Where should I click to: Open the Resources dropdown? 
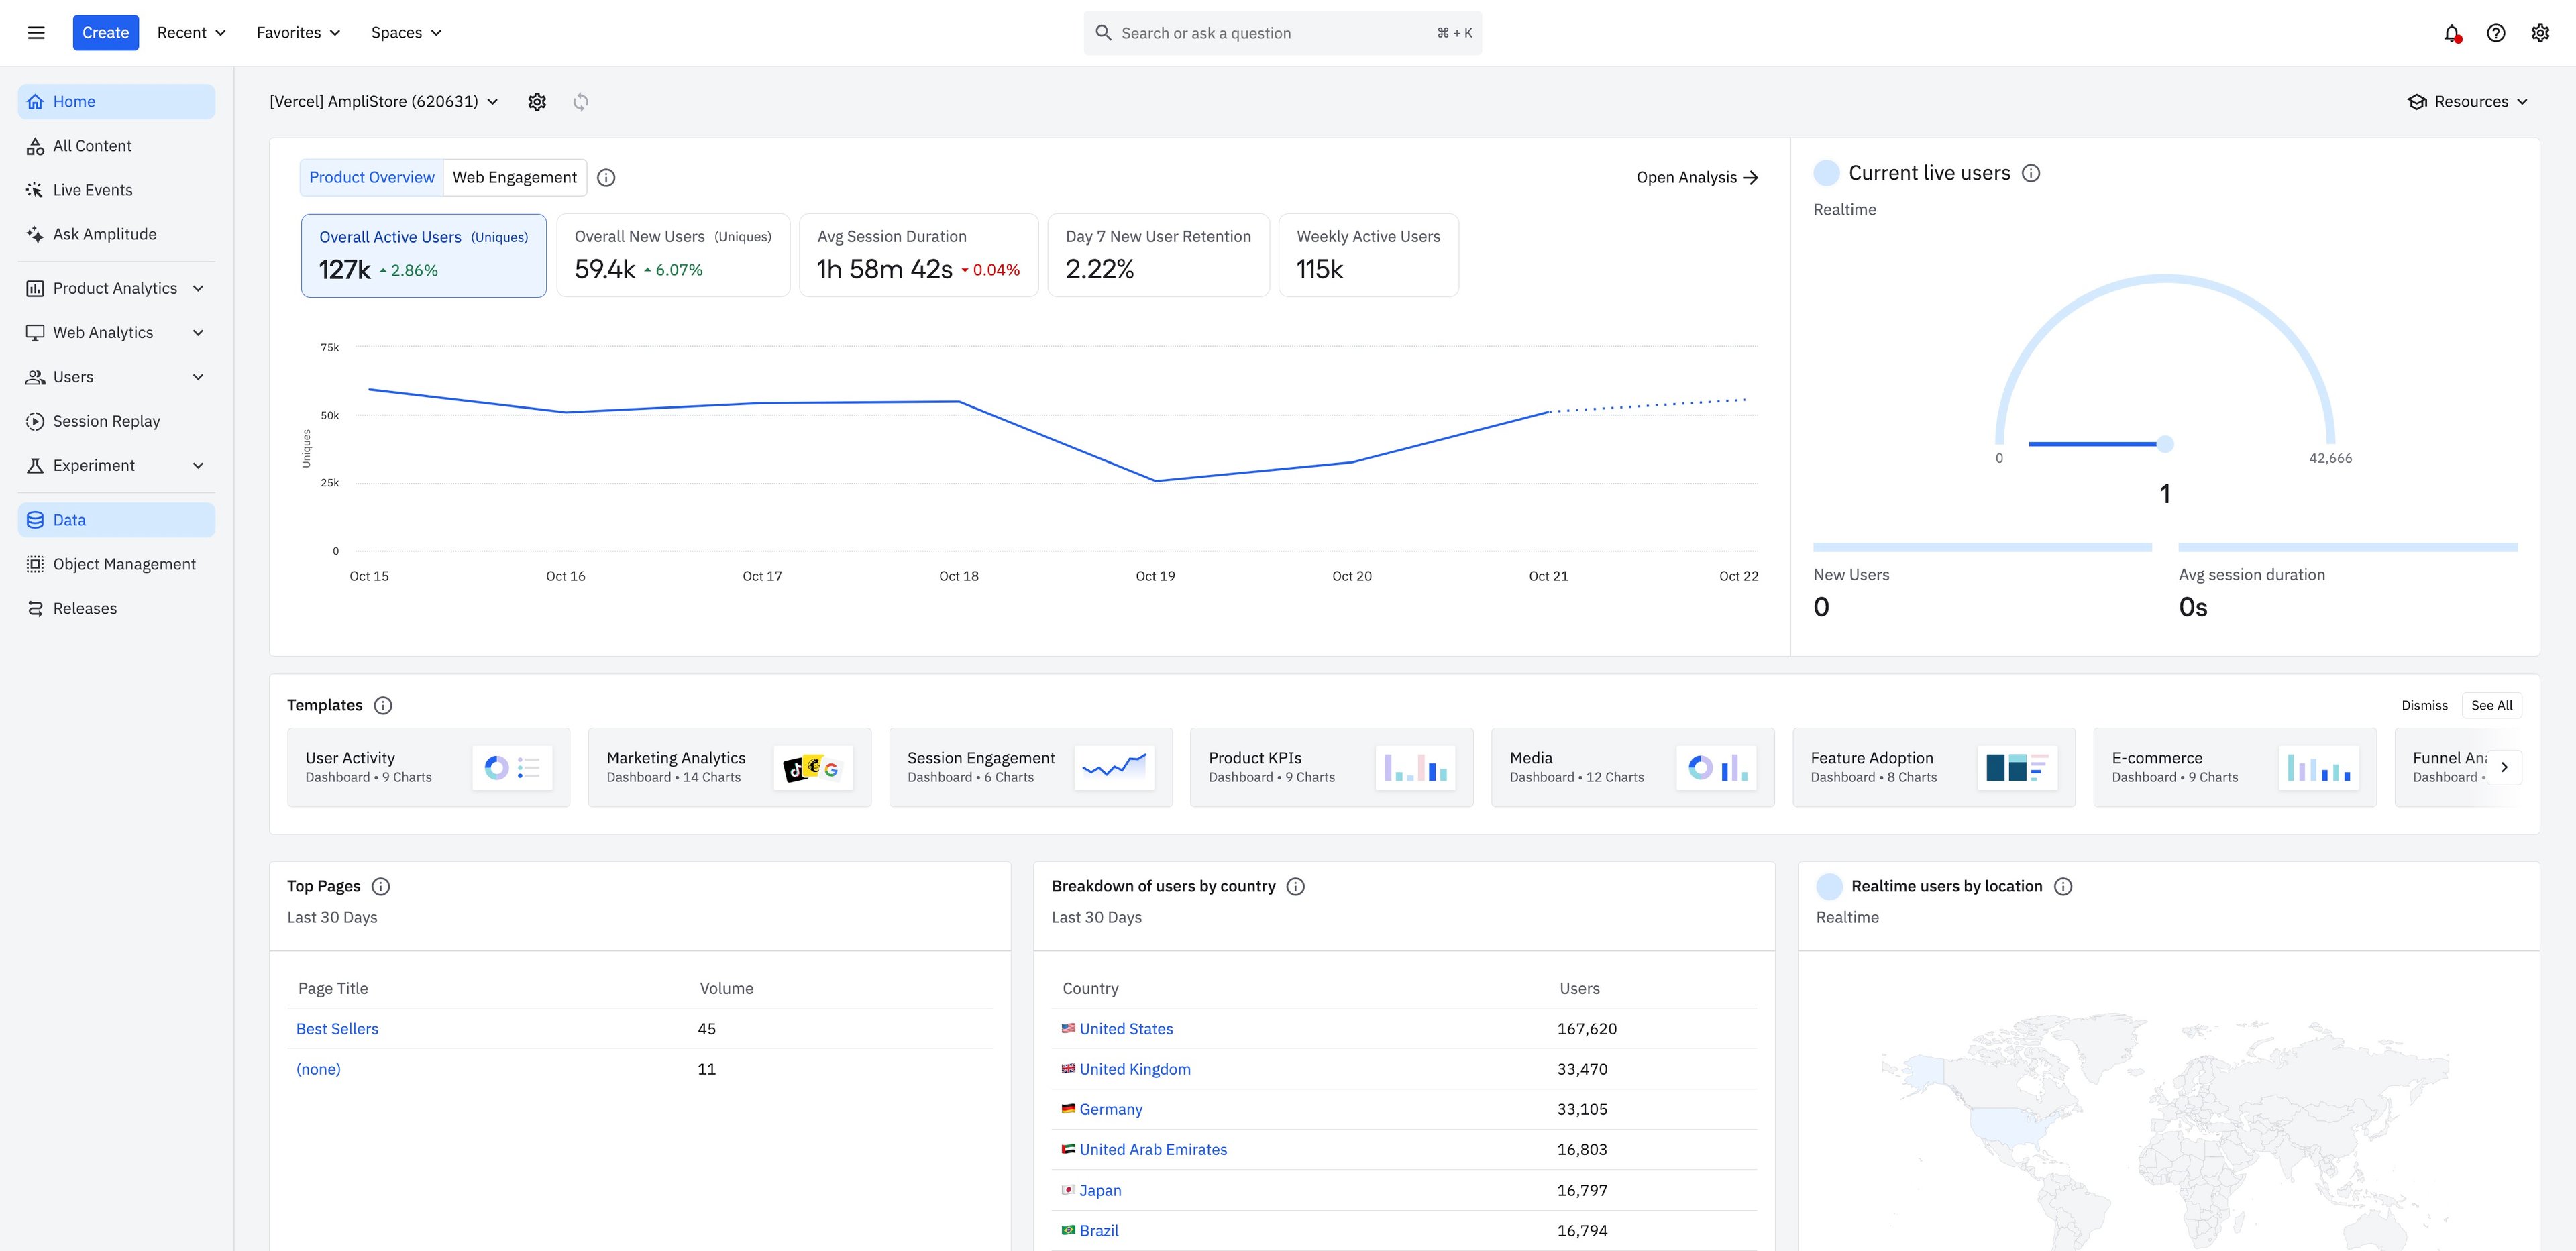click(x=2468, y=102)
